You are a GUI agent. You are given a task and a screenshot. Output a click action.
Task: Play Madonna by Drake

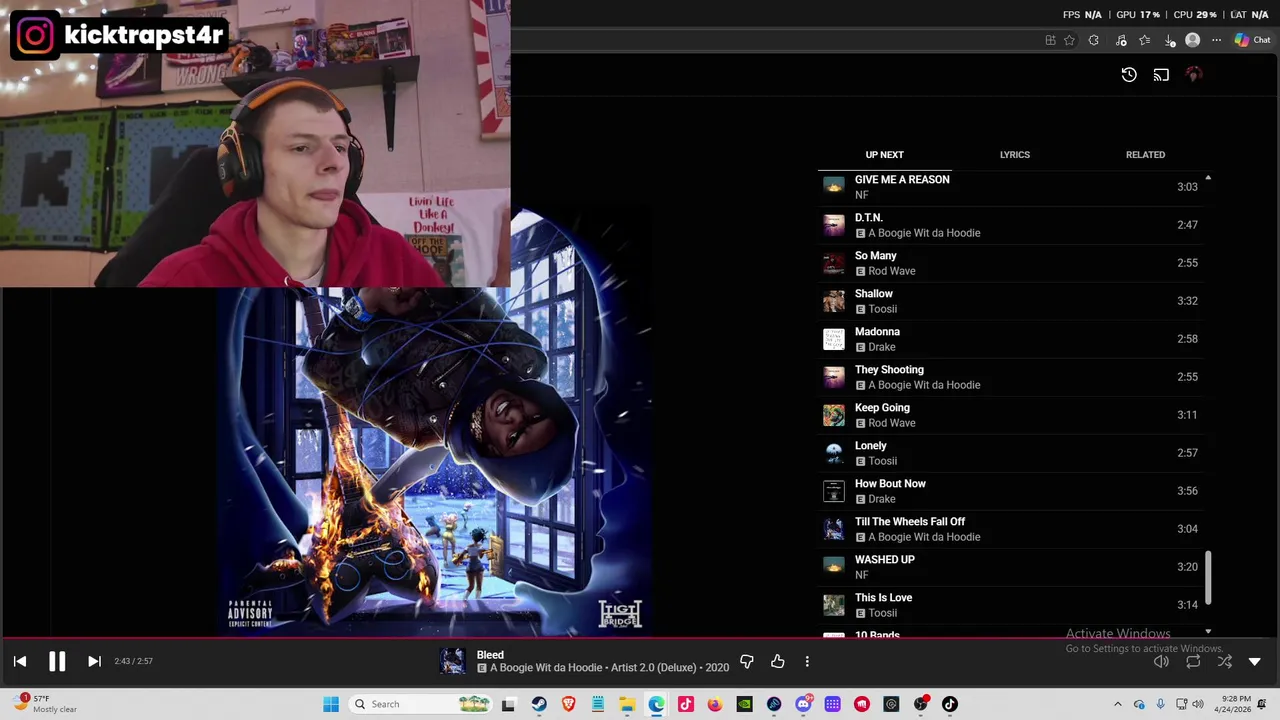tap(1010, 339)
